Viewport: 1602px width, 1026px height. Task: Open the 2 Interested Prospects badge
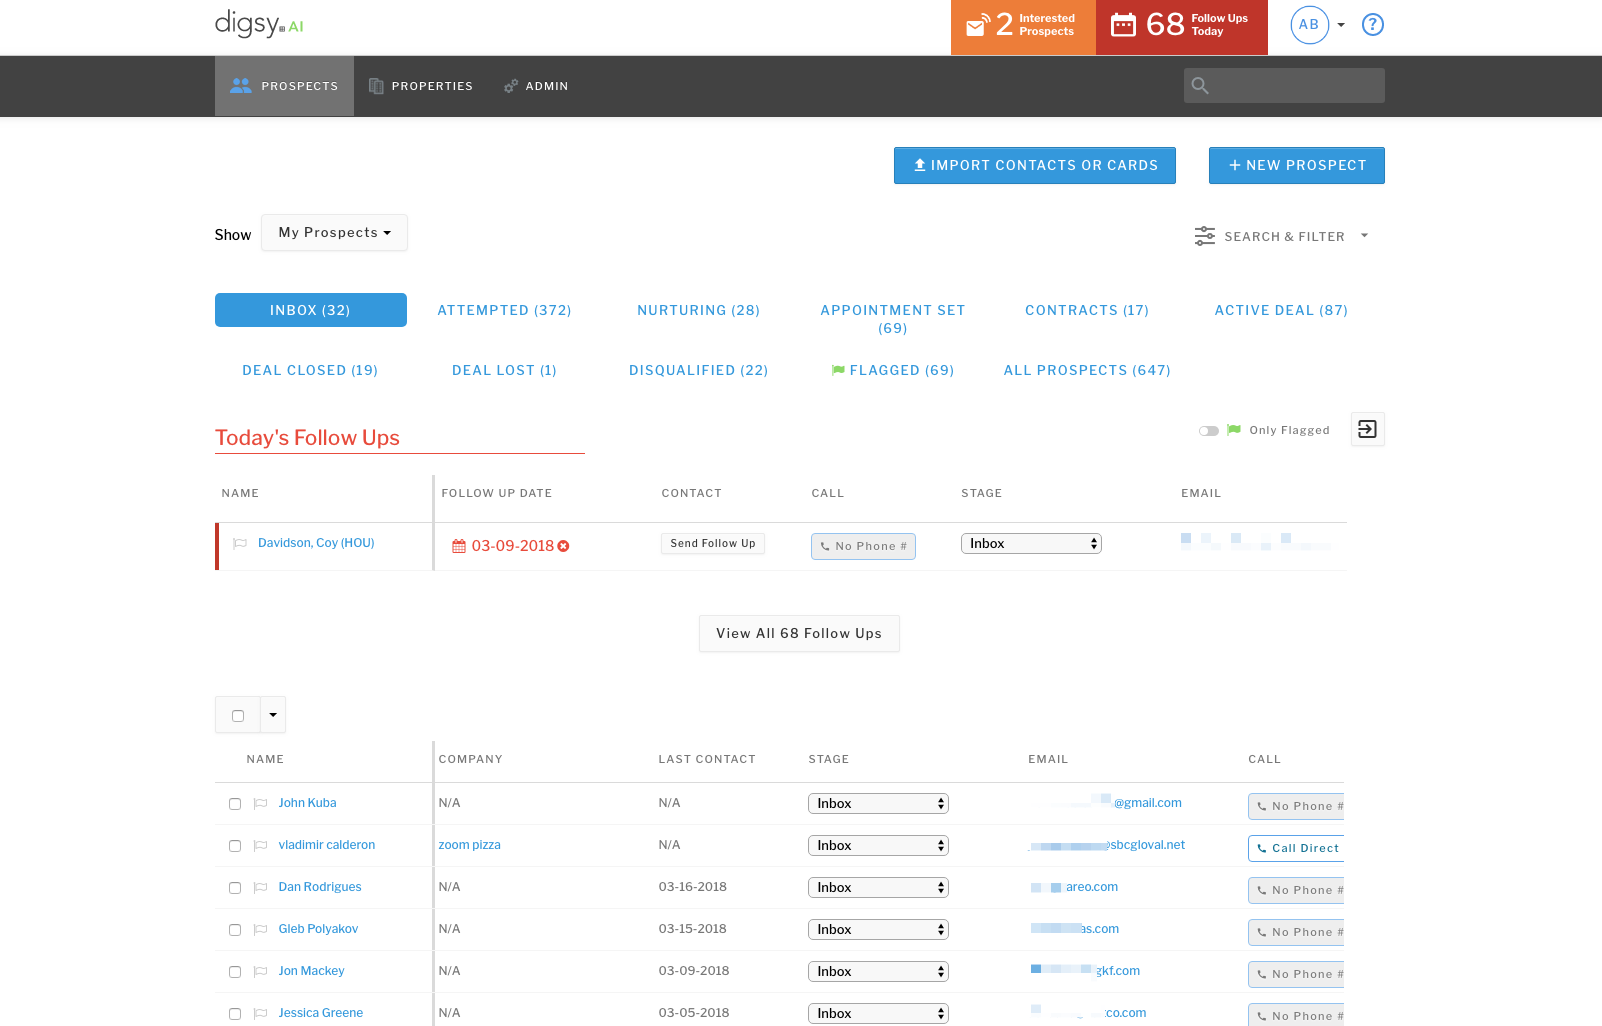[1022, 27]
